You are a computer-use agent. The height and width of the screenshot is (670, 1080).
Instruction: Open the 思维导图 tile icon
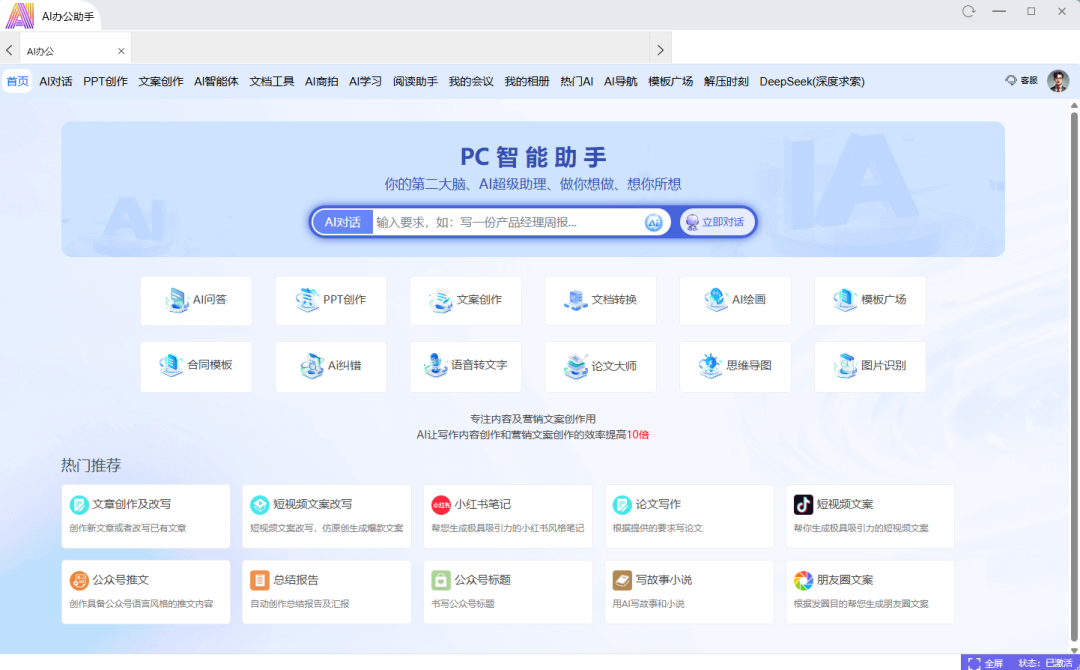click(x=710, y=366)
